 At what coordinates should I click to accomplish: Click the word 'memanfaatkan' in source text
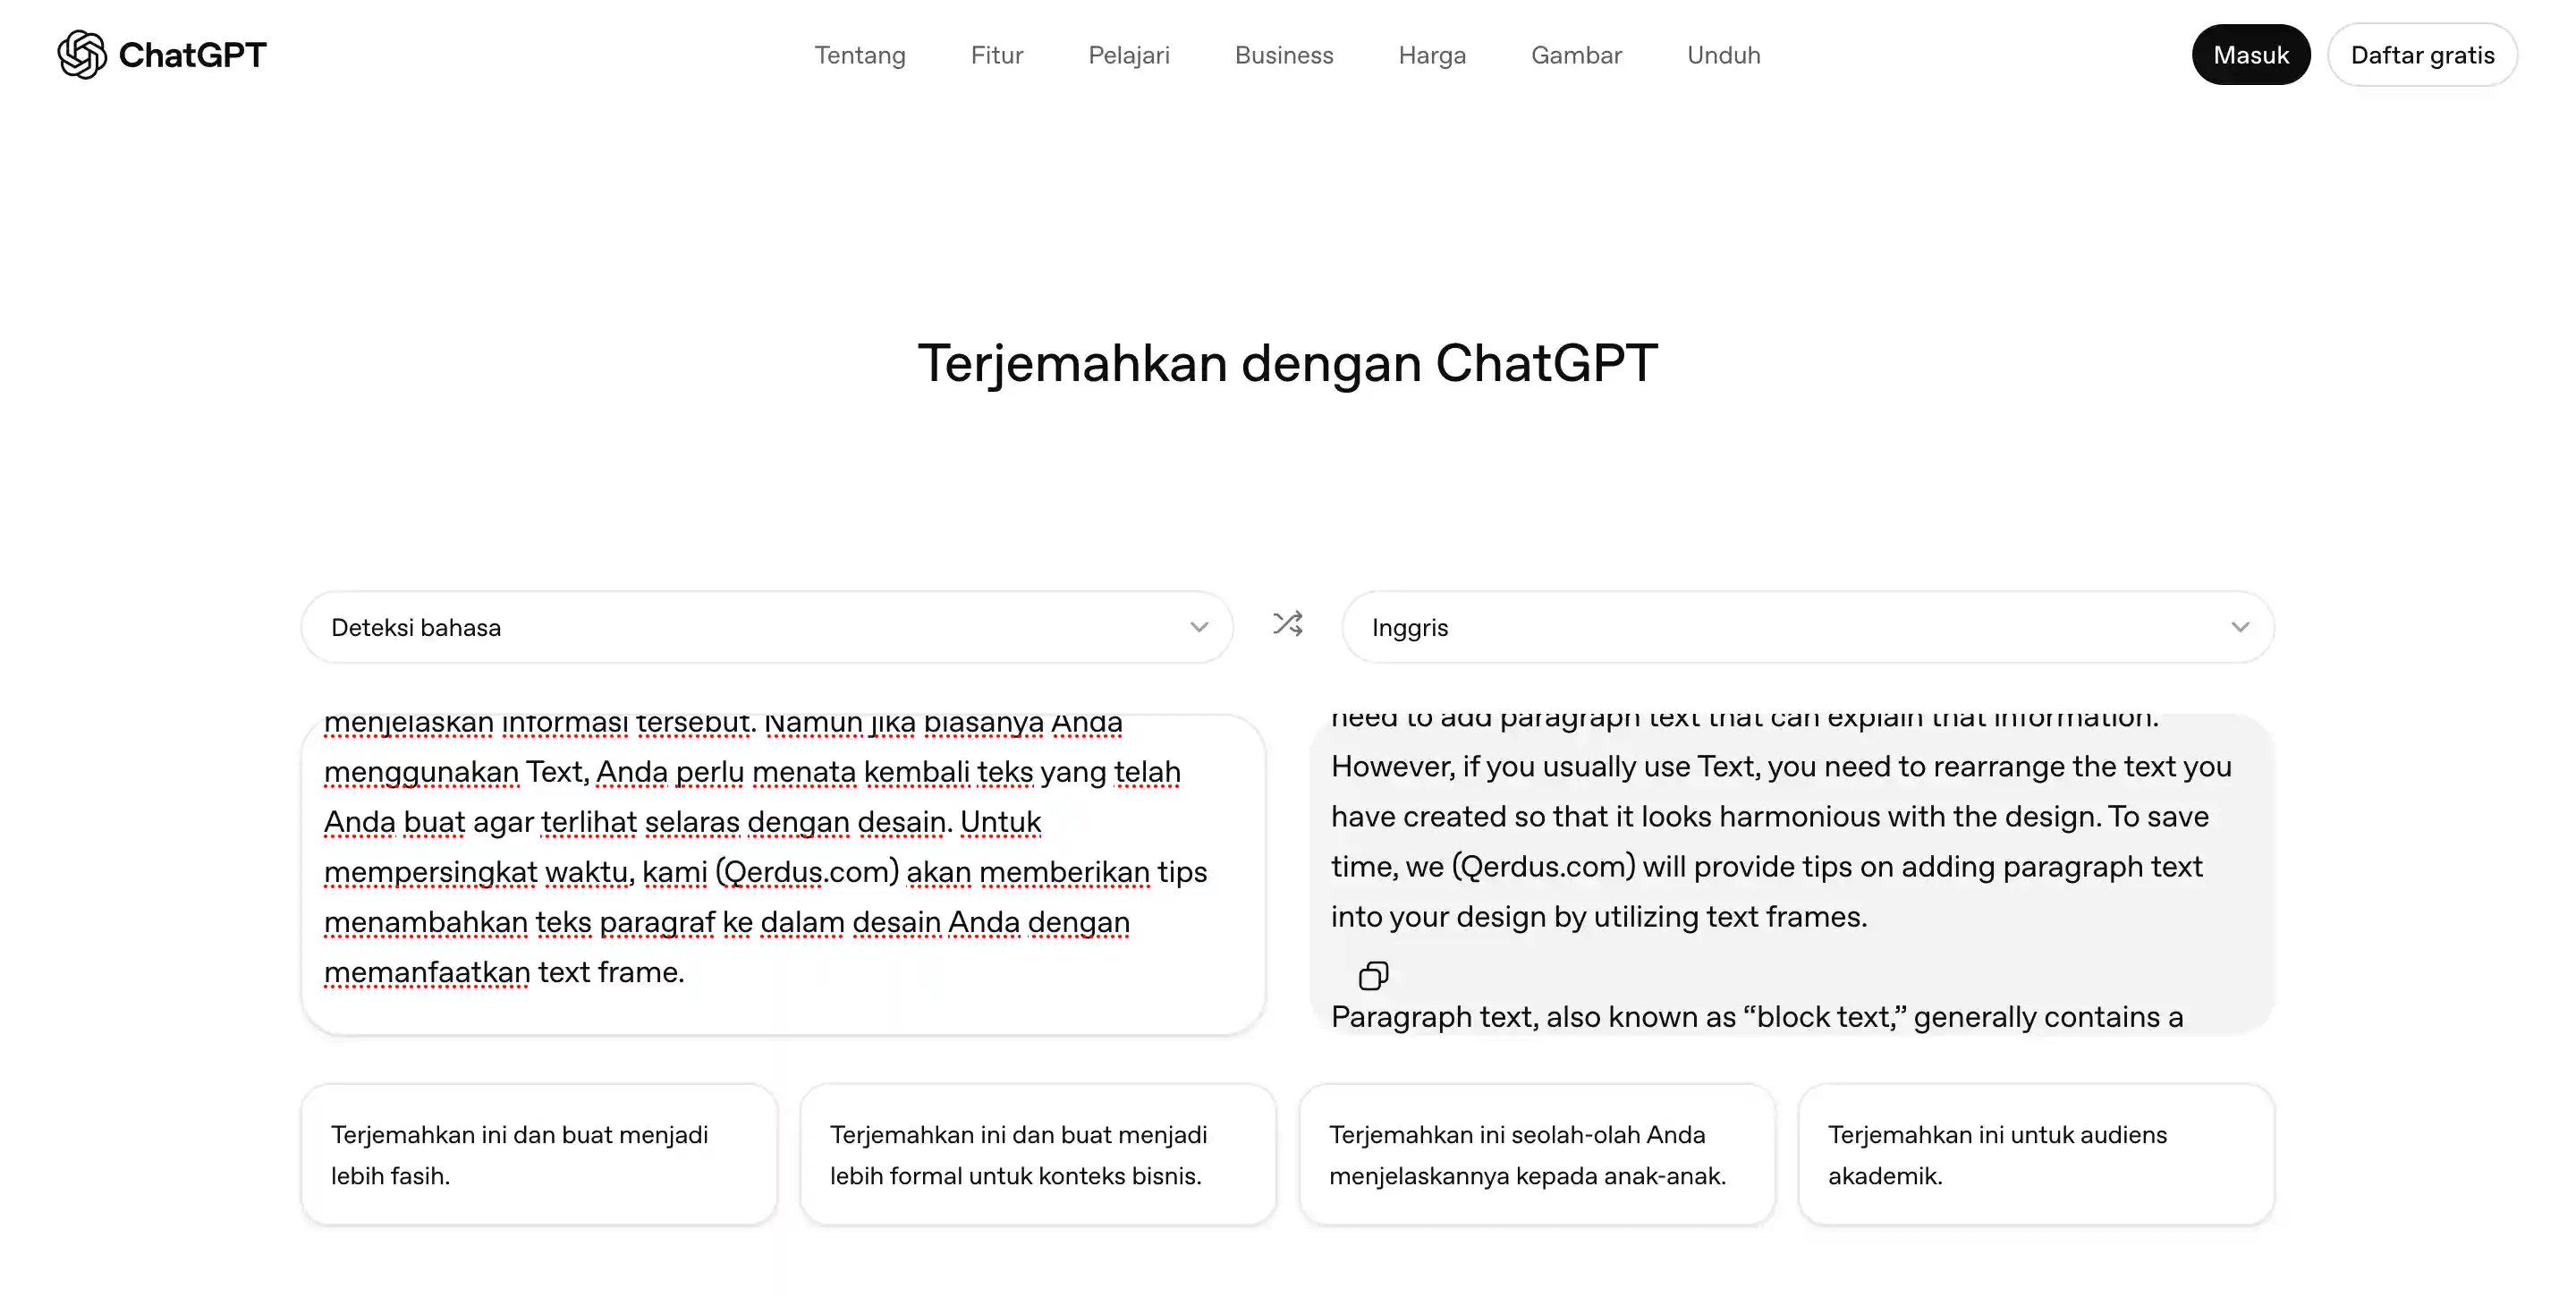click(427, 973)
